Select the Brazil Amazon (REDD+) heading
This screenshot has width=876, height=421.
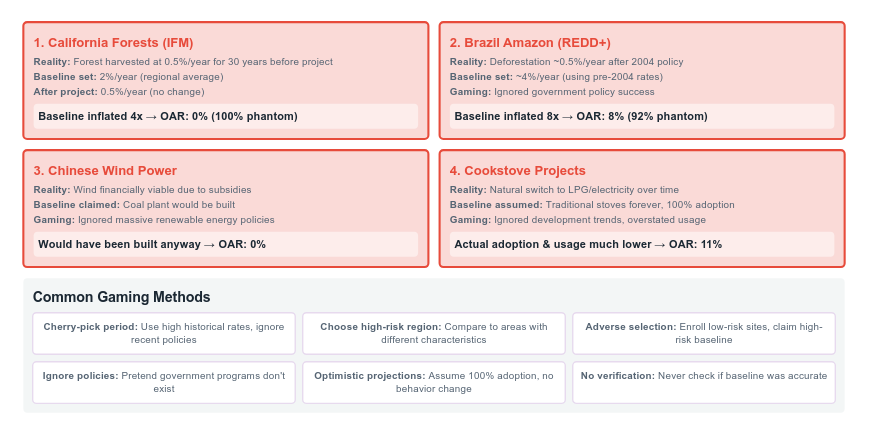coord(529,43)
